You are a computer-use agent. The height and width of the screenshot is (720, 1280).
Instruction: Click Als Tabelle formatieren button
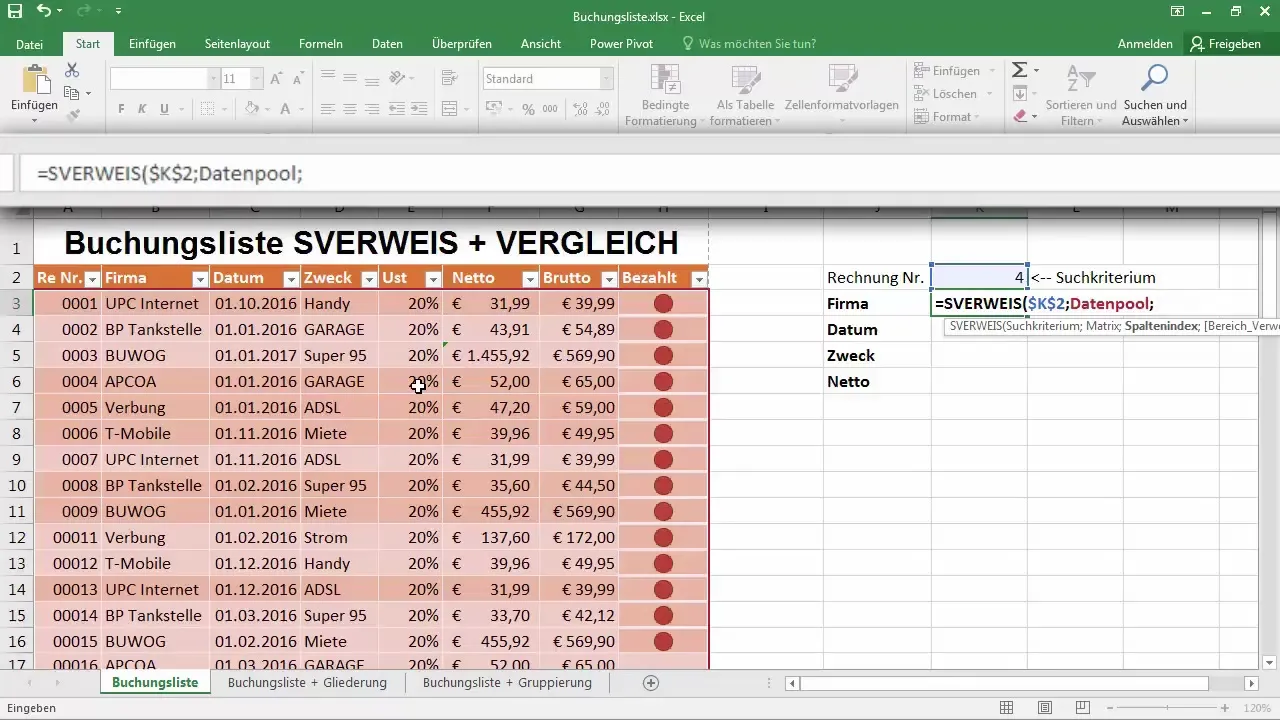click(x=746, y=96)
